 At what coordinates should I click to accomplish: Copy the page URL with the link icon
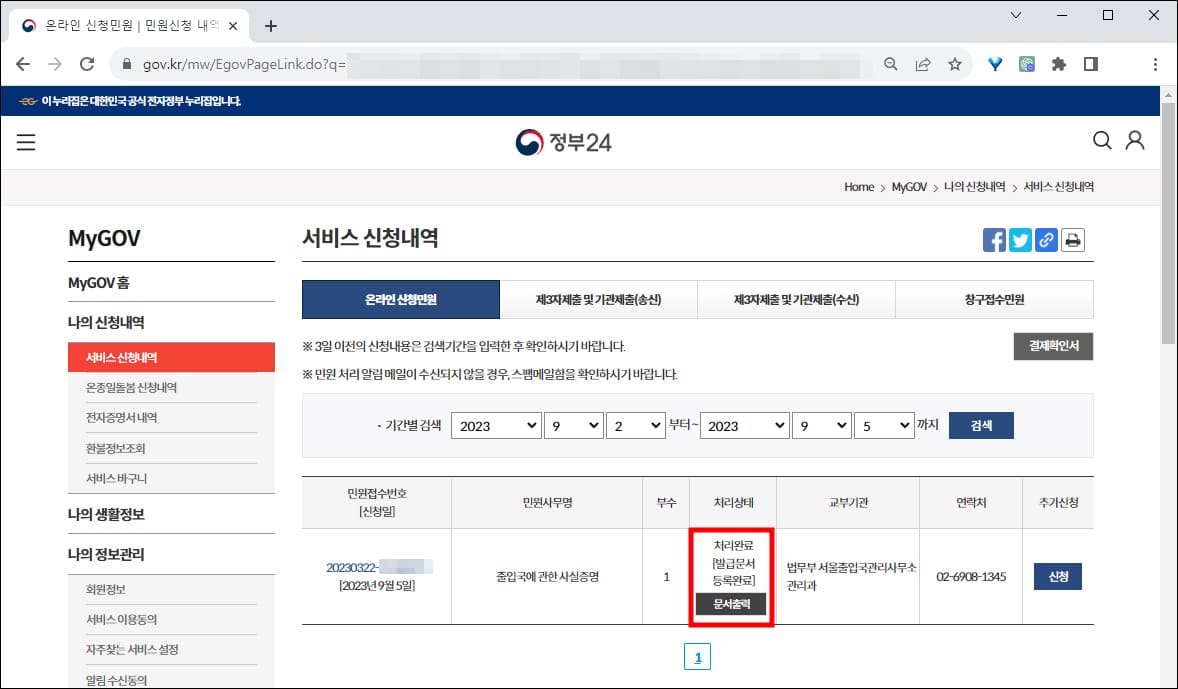[1046, 240]
